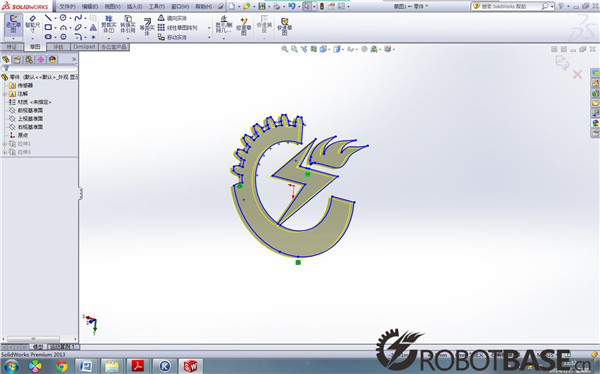The height and width of the screenshot is (374, 600).
Task: Switch to the 办公室产品 ribbon tab
Action: coord(114,47)
